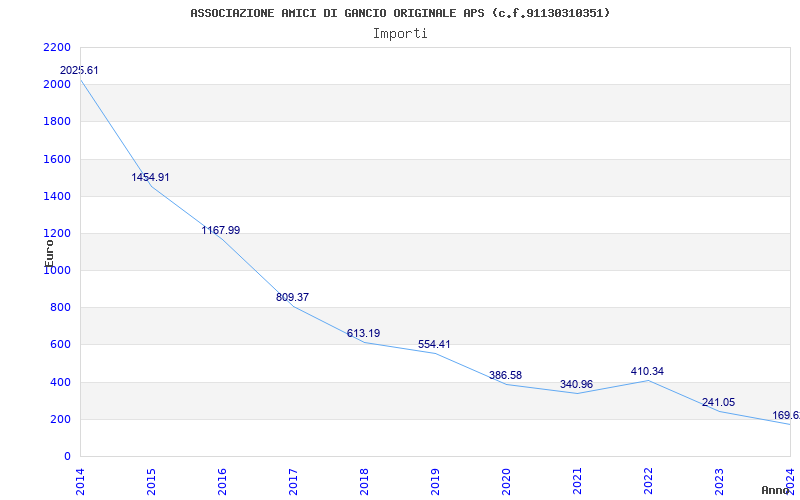800x500 pixels.
Task: Select data label 410.34
Action: (x=647, y=371)
